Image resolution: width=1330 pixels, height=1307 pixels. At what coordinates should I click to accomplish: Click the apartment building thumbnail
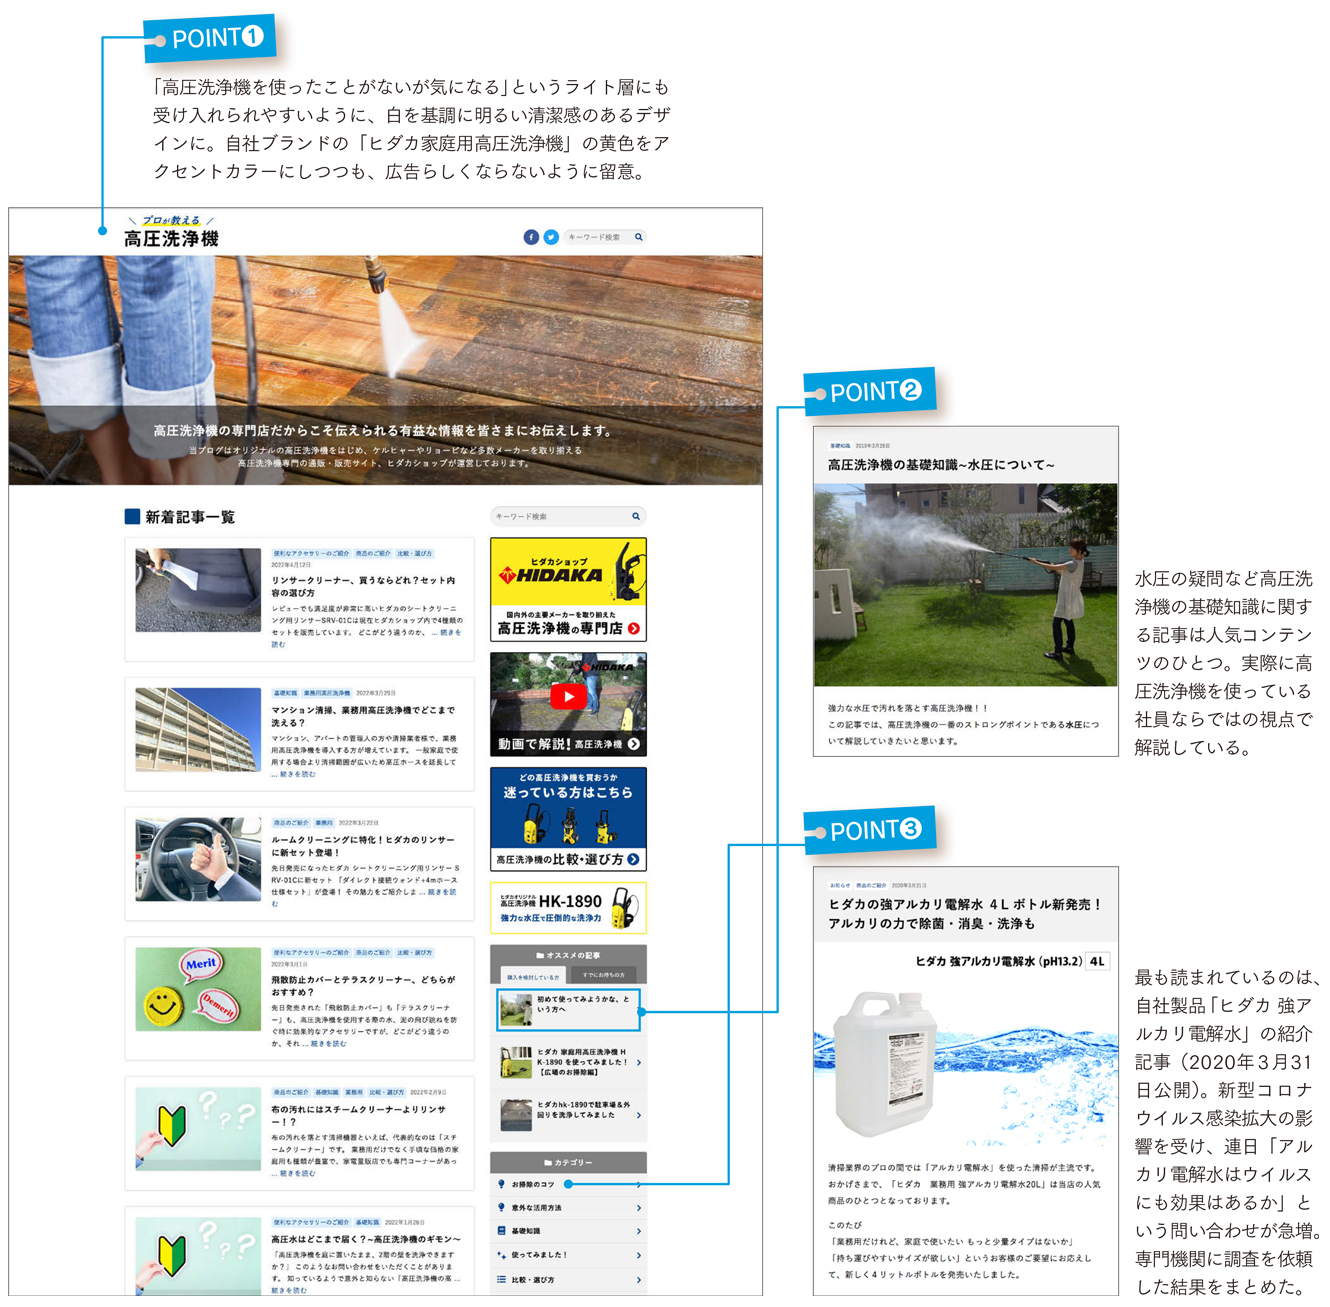click(x=198, y=729)
